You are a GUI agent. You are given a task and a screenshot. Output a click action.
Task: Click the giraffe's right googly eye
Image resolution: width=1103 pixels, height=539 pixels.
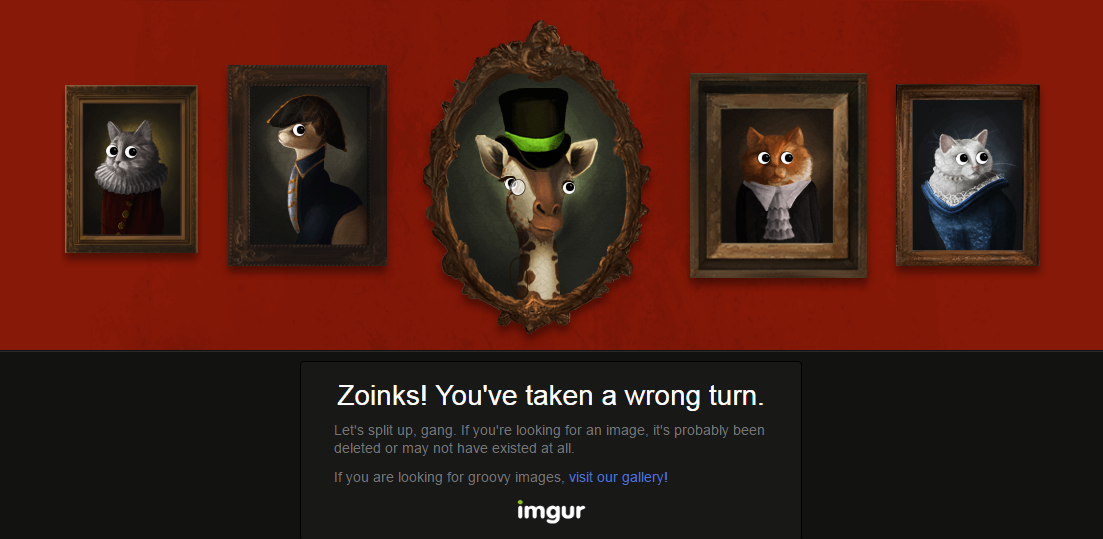click(x=569, y=187)
